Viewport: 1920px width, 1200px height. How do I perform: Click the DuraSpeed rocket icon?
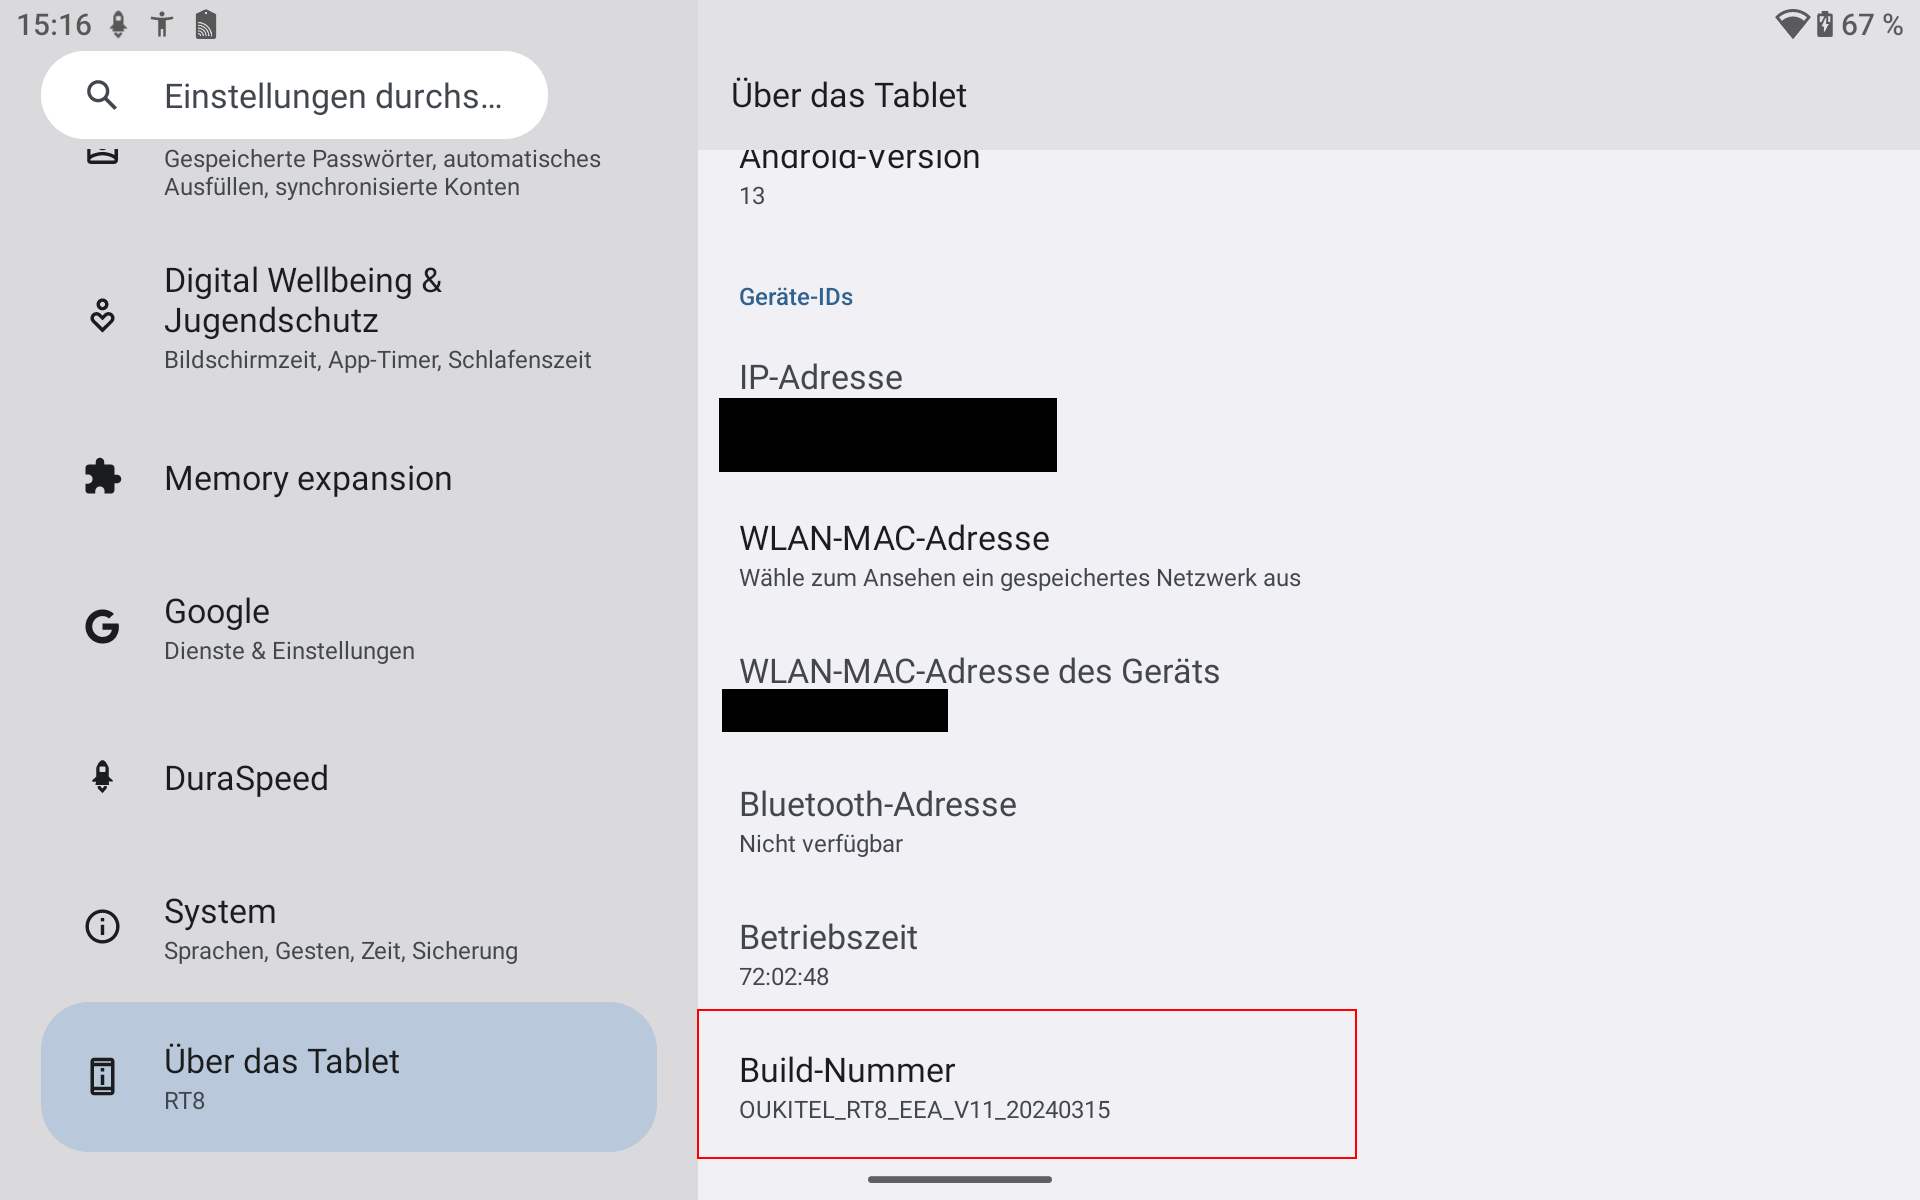tap(102, 778)
